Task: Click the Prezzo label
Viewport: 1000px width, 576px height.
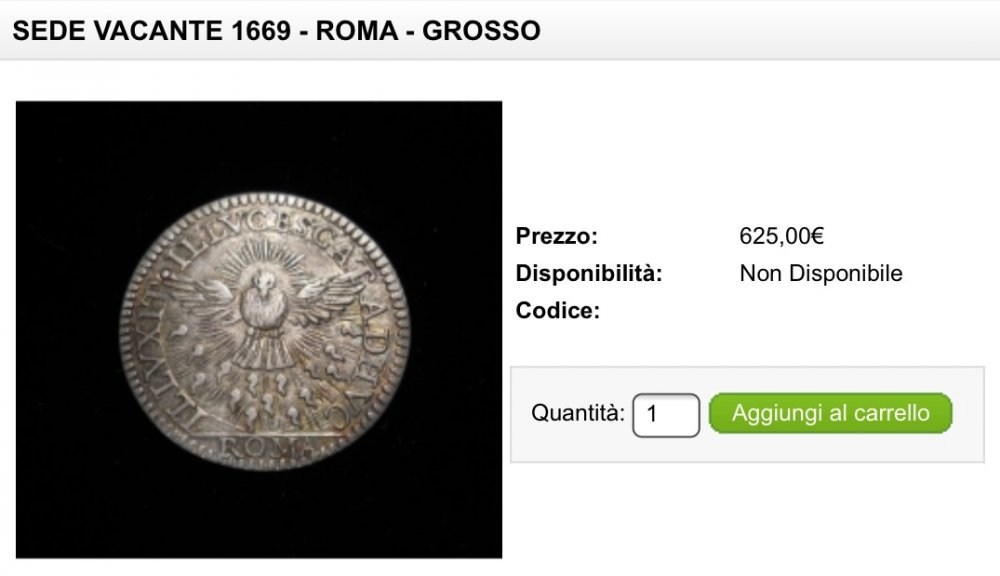Action: [x=557, y=237]
